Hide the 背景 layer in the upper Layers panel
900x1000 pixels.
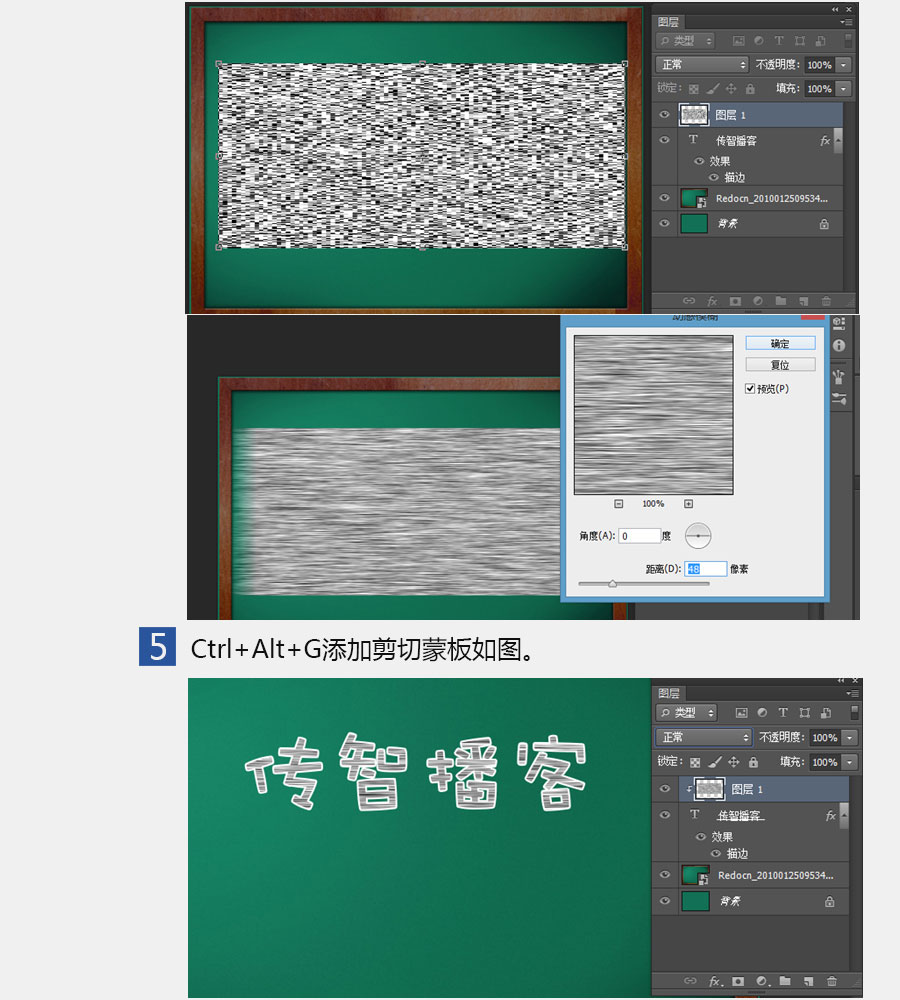pyautogui.click(x=664, y=223)
